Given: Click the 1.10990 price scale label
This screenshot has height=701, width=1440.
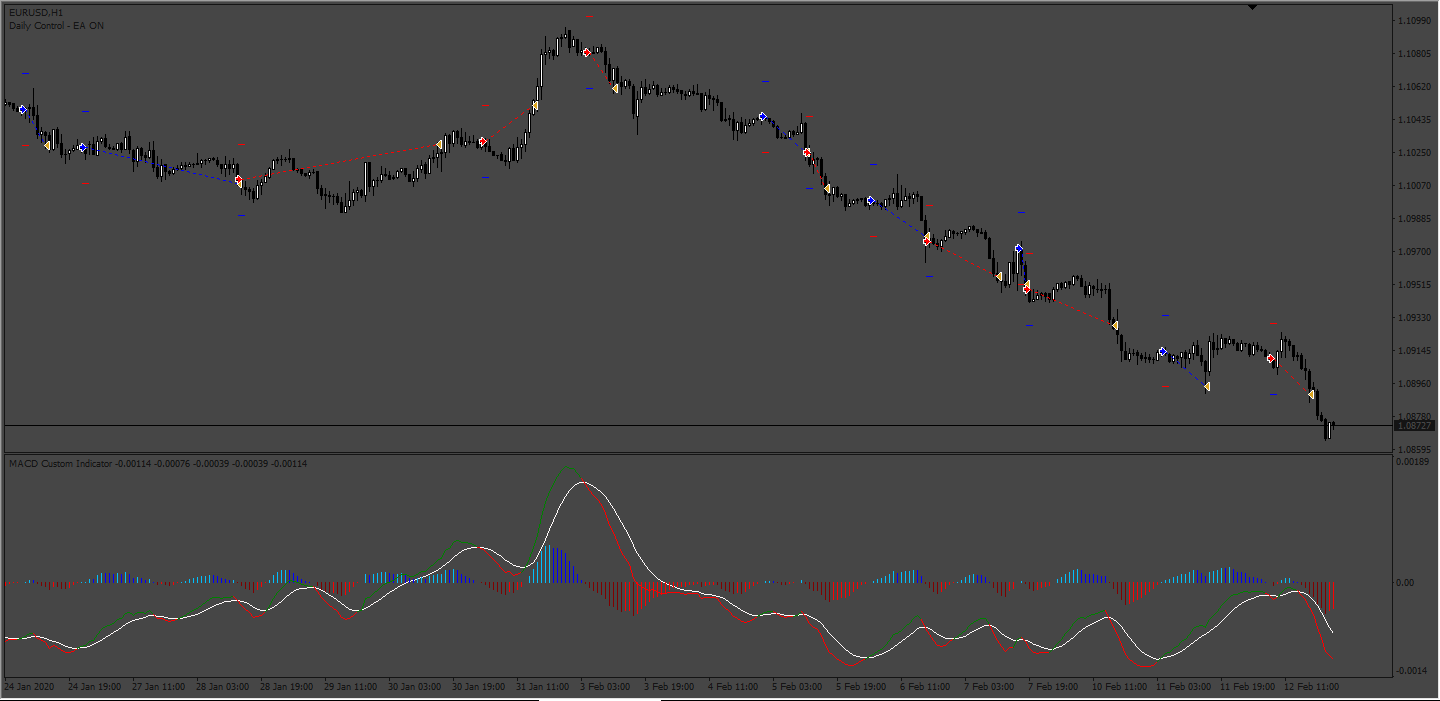Looking at the screenshot, I should 1414,21.
